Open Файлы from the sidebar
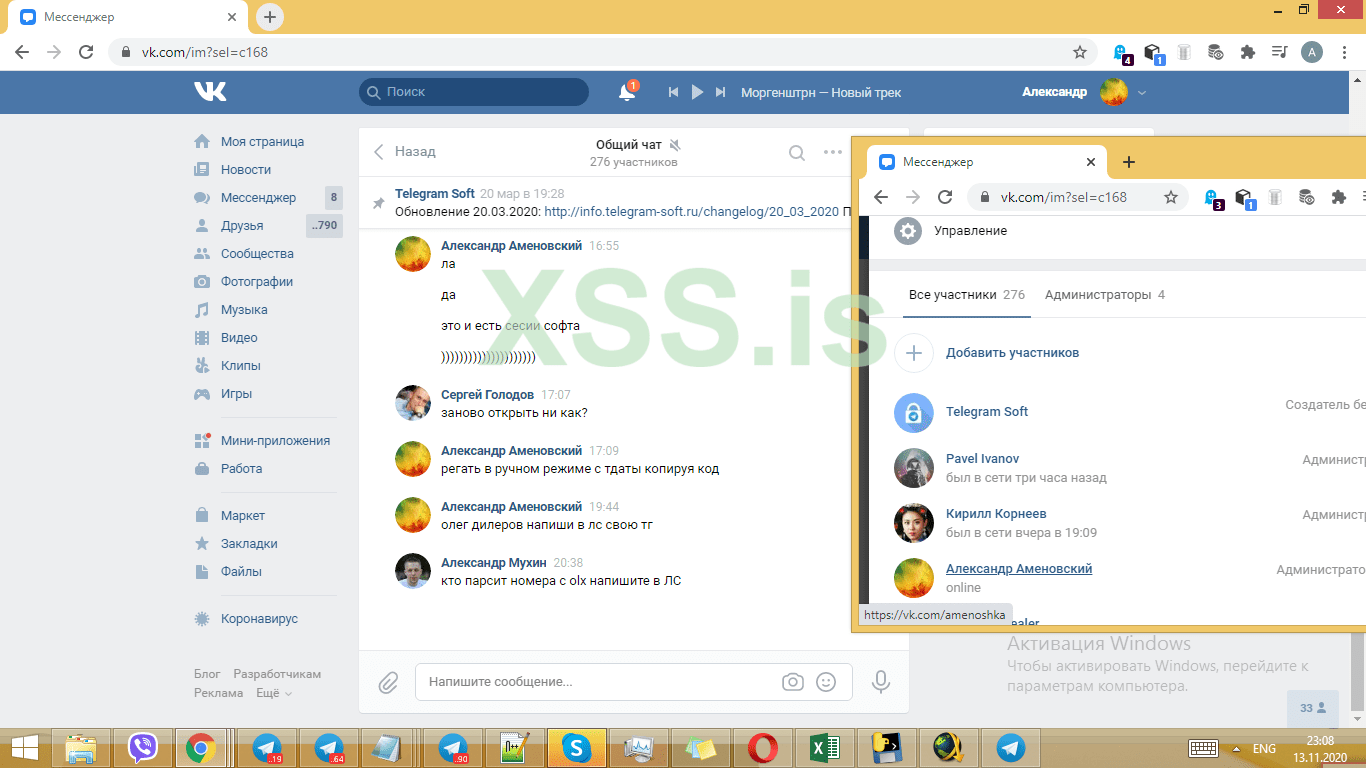The image size is (1366, 768). 241,572
